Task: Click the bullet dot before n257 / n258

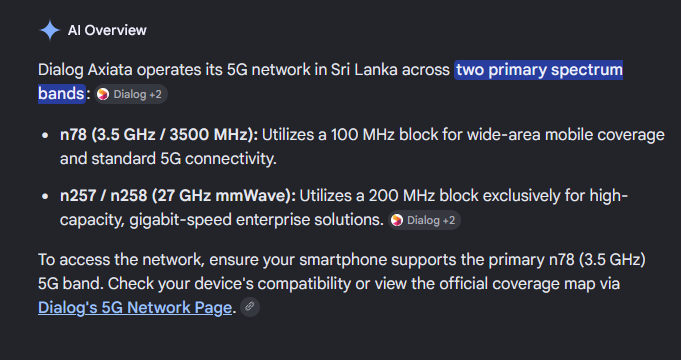Action: [x=44, y=196]
